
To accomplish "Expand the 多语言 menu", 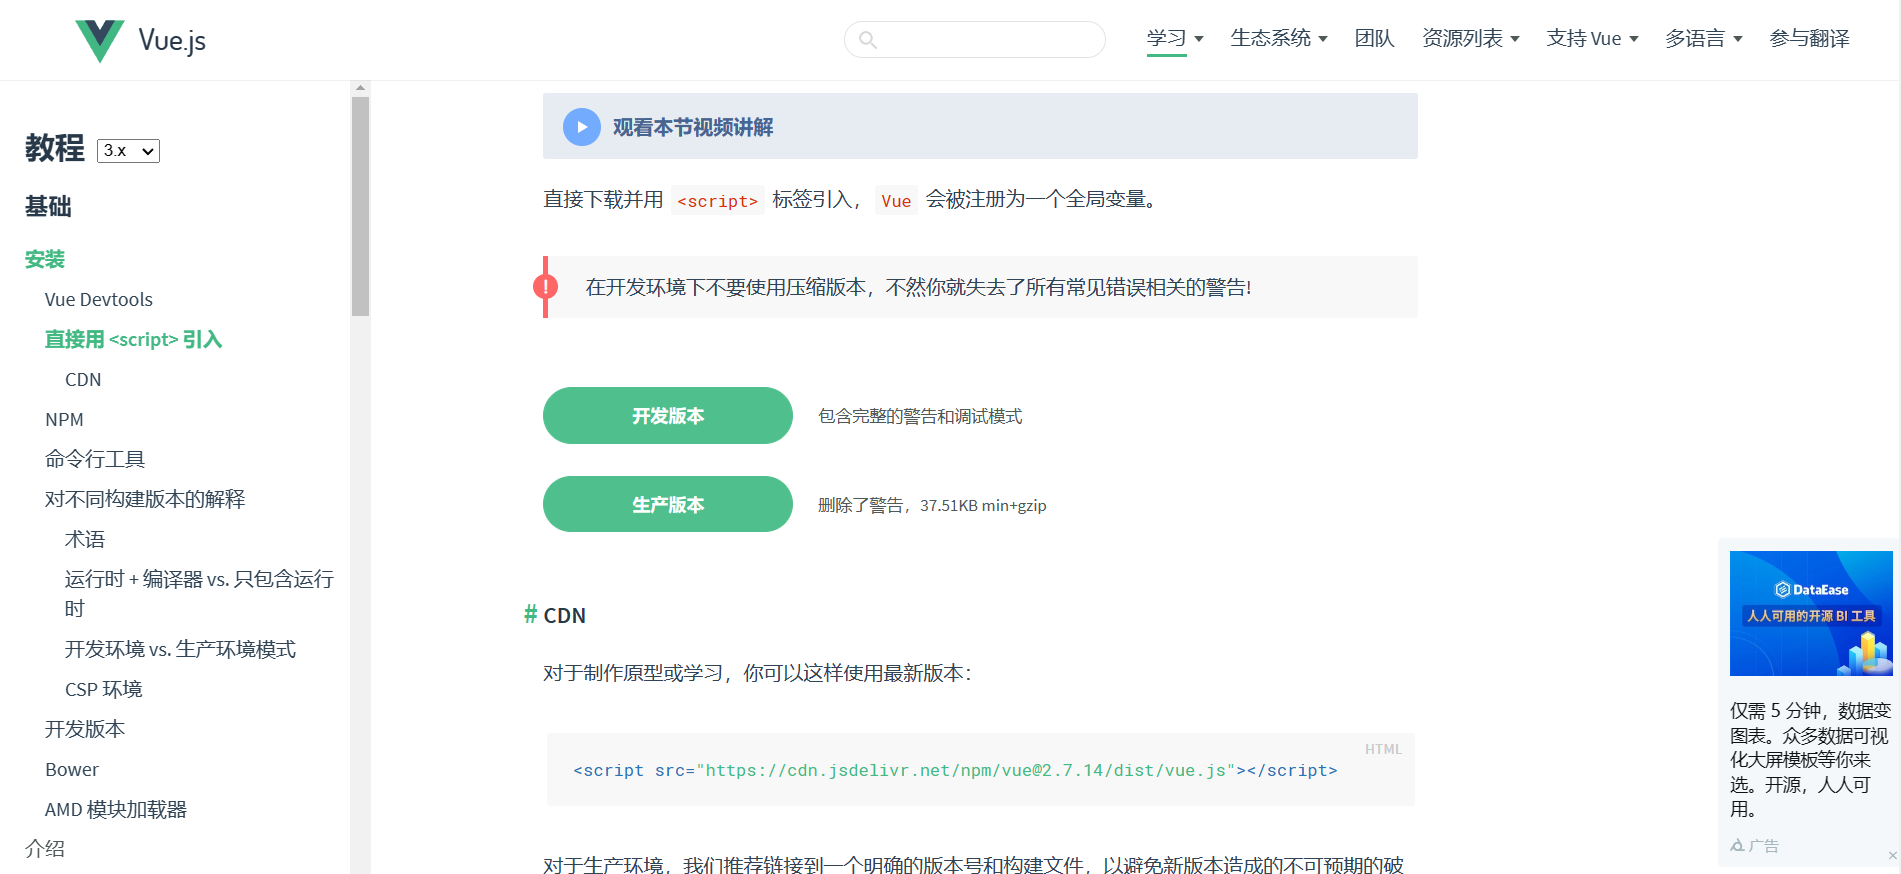I will 1704,39.
